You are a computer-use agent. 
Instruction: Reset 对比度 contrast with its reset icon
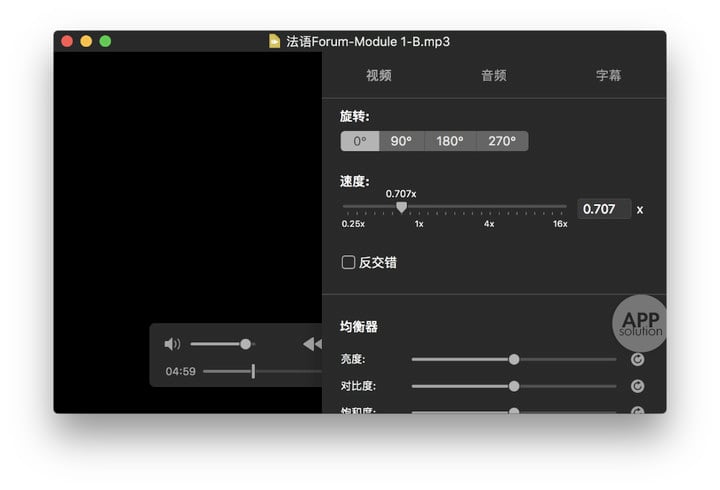[x=637, y=386]
